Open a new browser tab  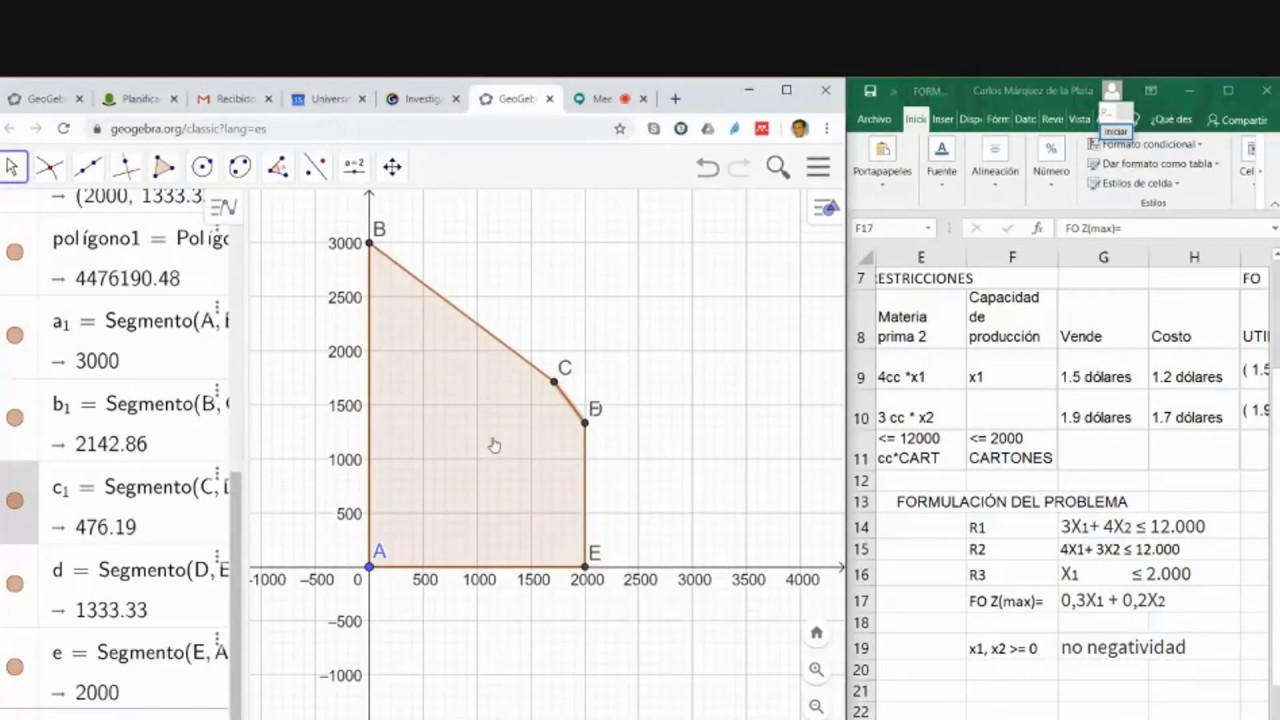(x=675, y=99)
